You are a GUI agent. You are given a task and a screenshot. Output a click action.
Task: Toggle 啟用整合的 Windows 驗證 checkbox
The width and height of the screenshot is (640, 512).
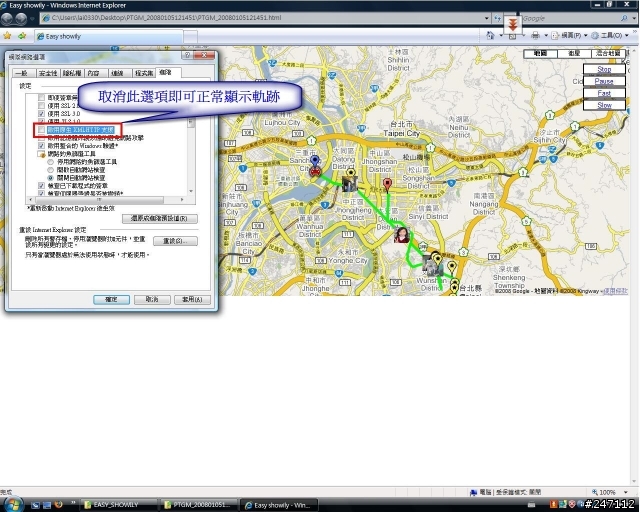click(41, 146)
